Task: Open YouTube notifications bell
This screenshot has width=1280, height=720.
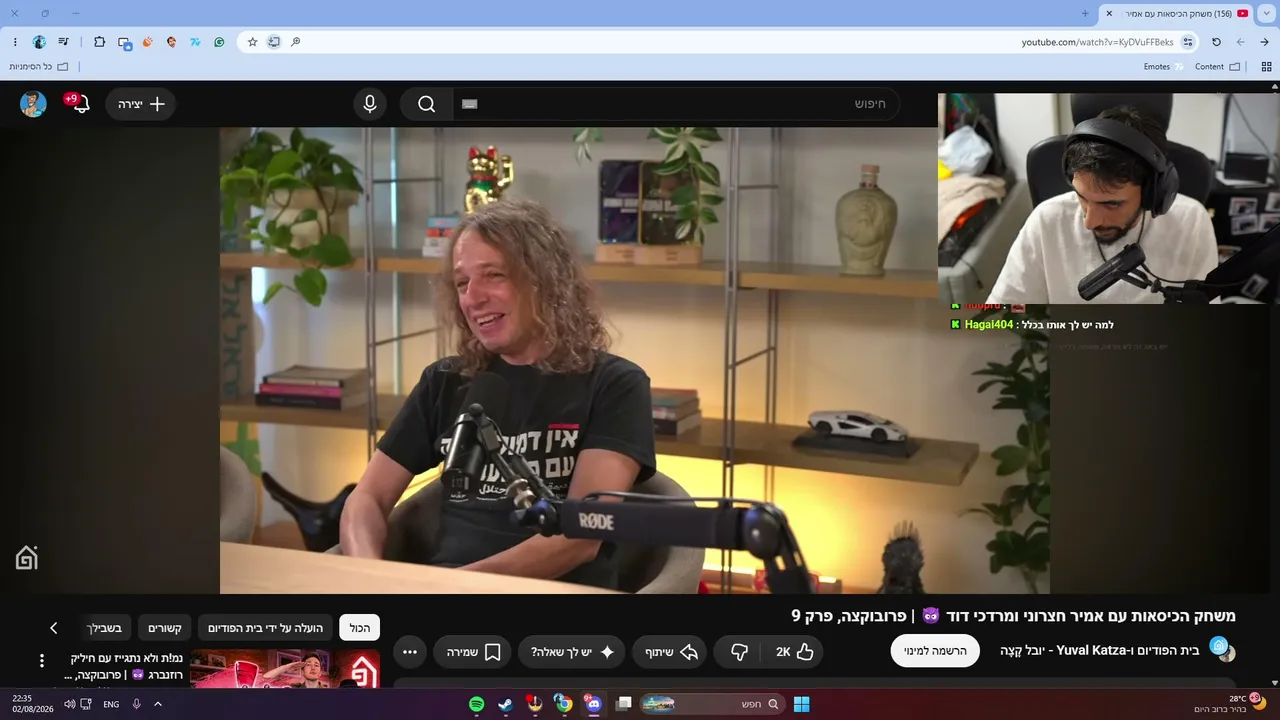Action: click(x=81, y=104)
